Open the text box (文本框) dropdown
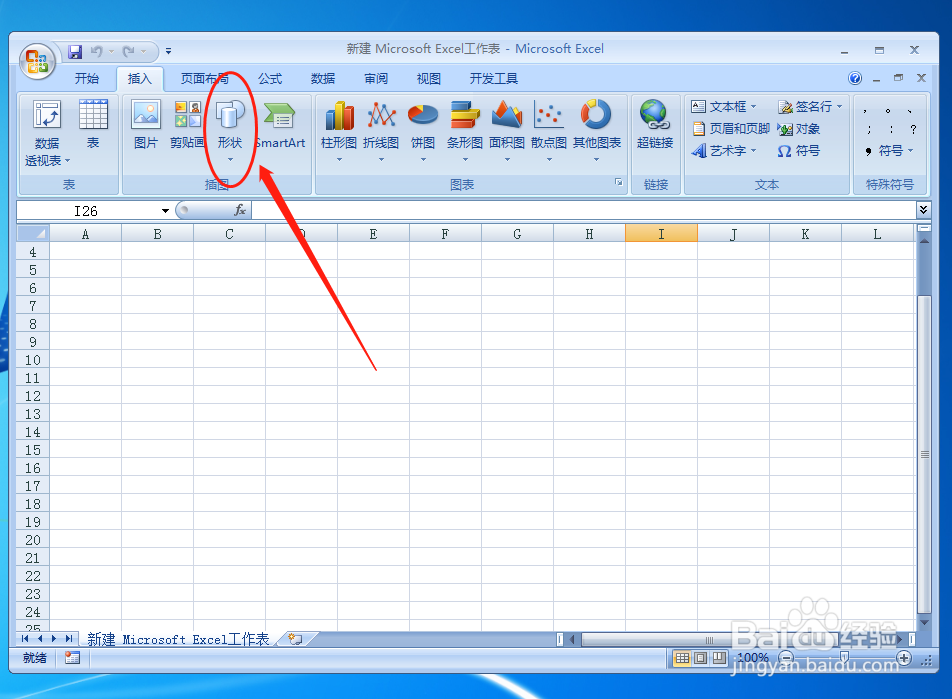The height and width of the screenshot is (699, 952). point(753,107)
